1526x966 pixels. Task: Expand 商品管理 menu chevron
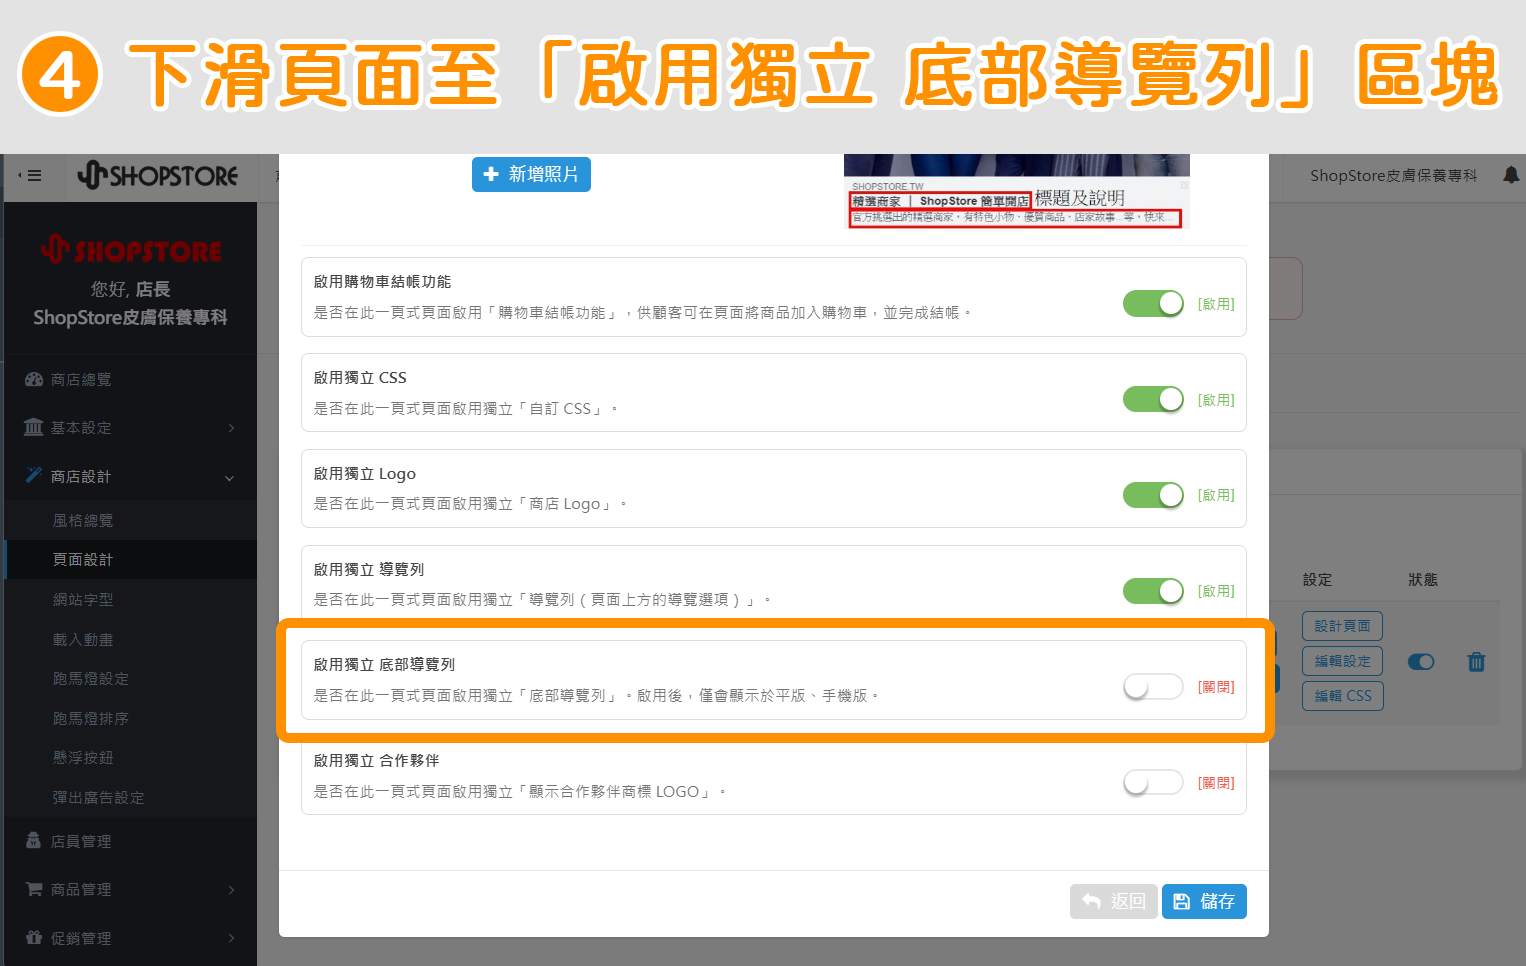(231, 890)
